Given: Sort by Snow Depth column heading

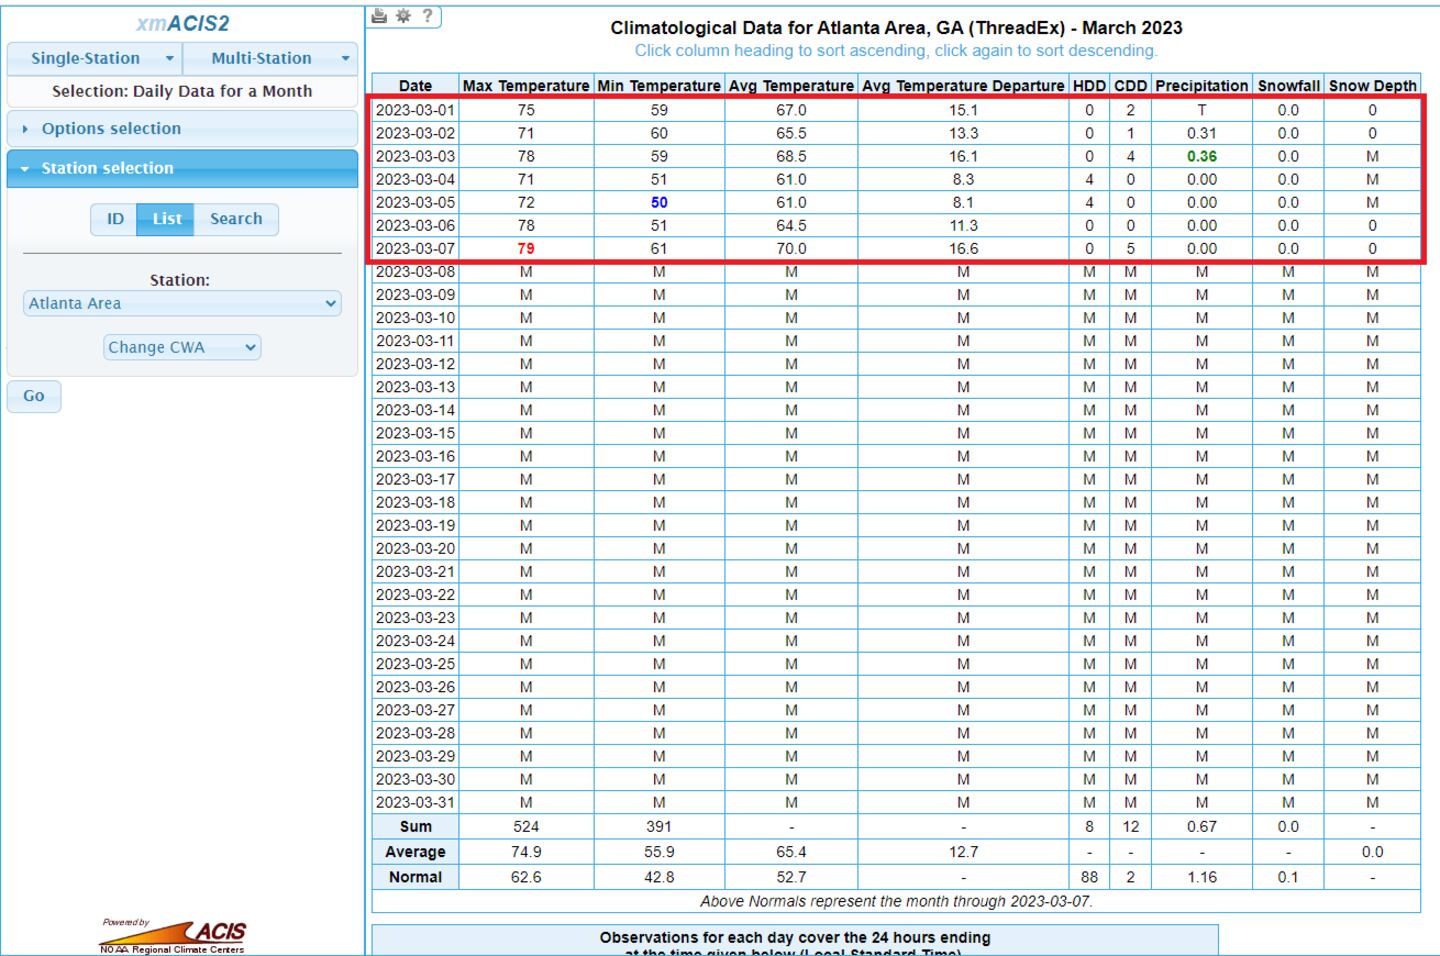Looking at the screenshot, I should [1372, 86].
